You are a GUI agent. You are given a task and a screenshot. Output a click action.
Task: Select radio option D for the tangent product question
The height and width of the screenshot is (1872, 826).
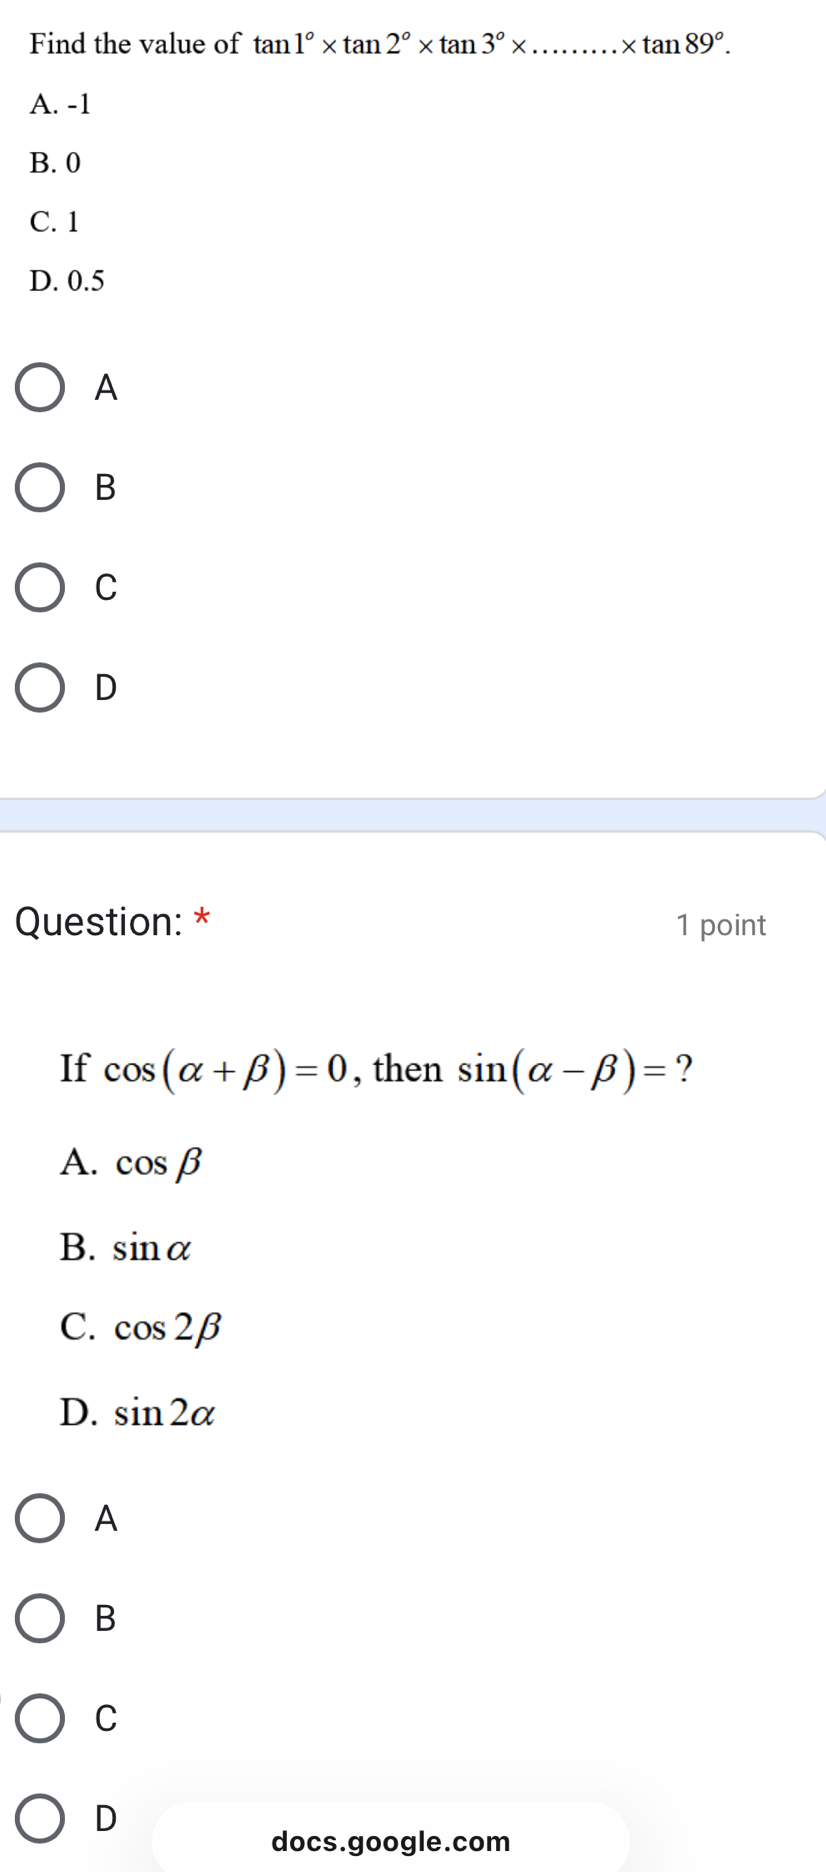point(40,688)
